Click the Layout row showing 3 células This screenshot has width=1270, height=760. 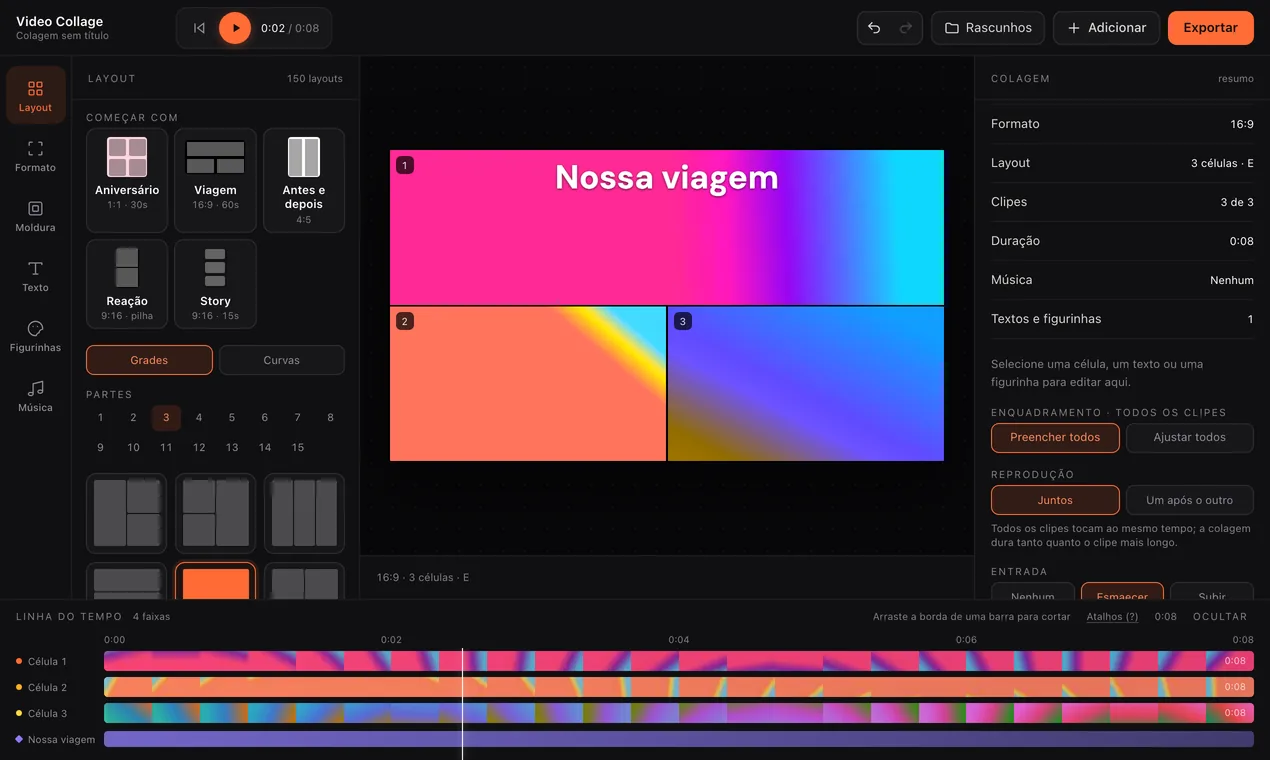[1122, 163]
